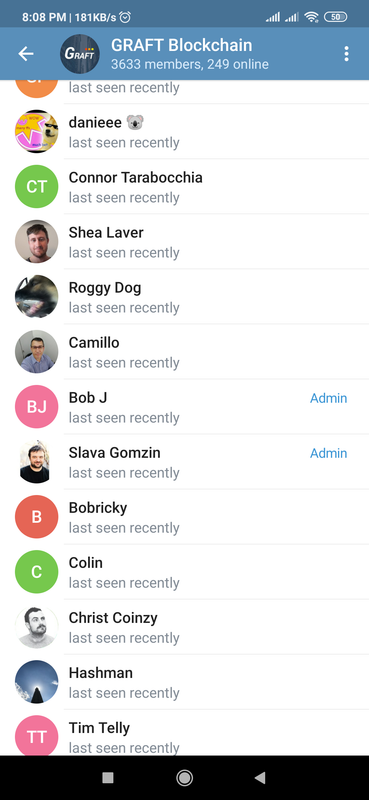Tap Admin label next to Bob J
The height and width of the screenshot is (800, 369).
329,398
